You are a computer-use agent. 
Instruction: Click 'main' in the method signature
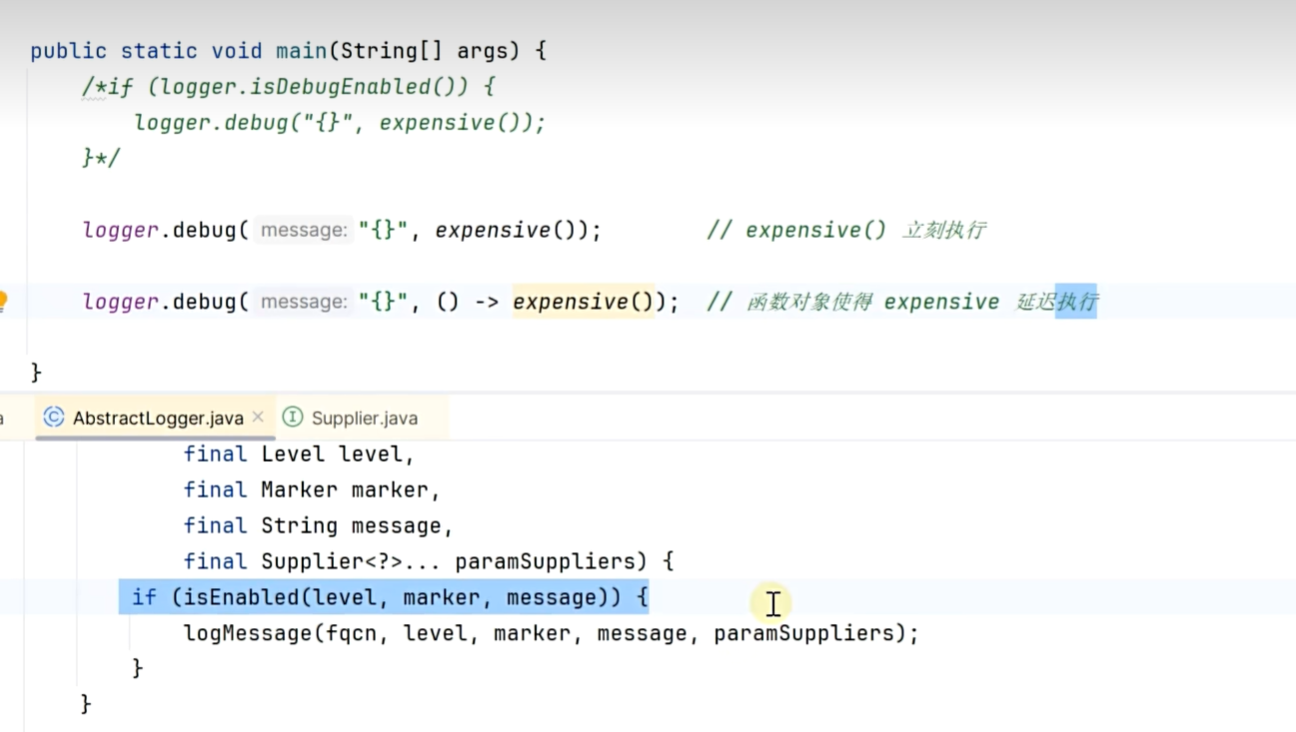[x=301, y=51]
